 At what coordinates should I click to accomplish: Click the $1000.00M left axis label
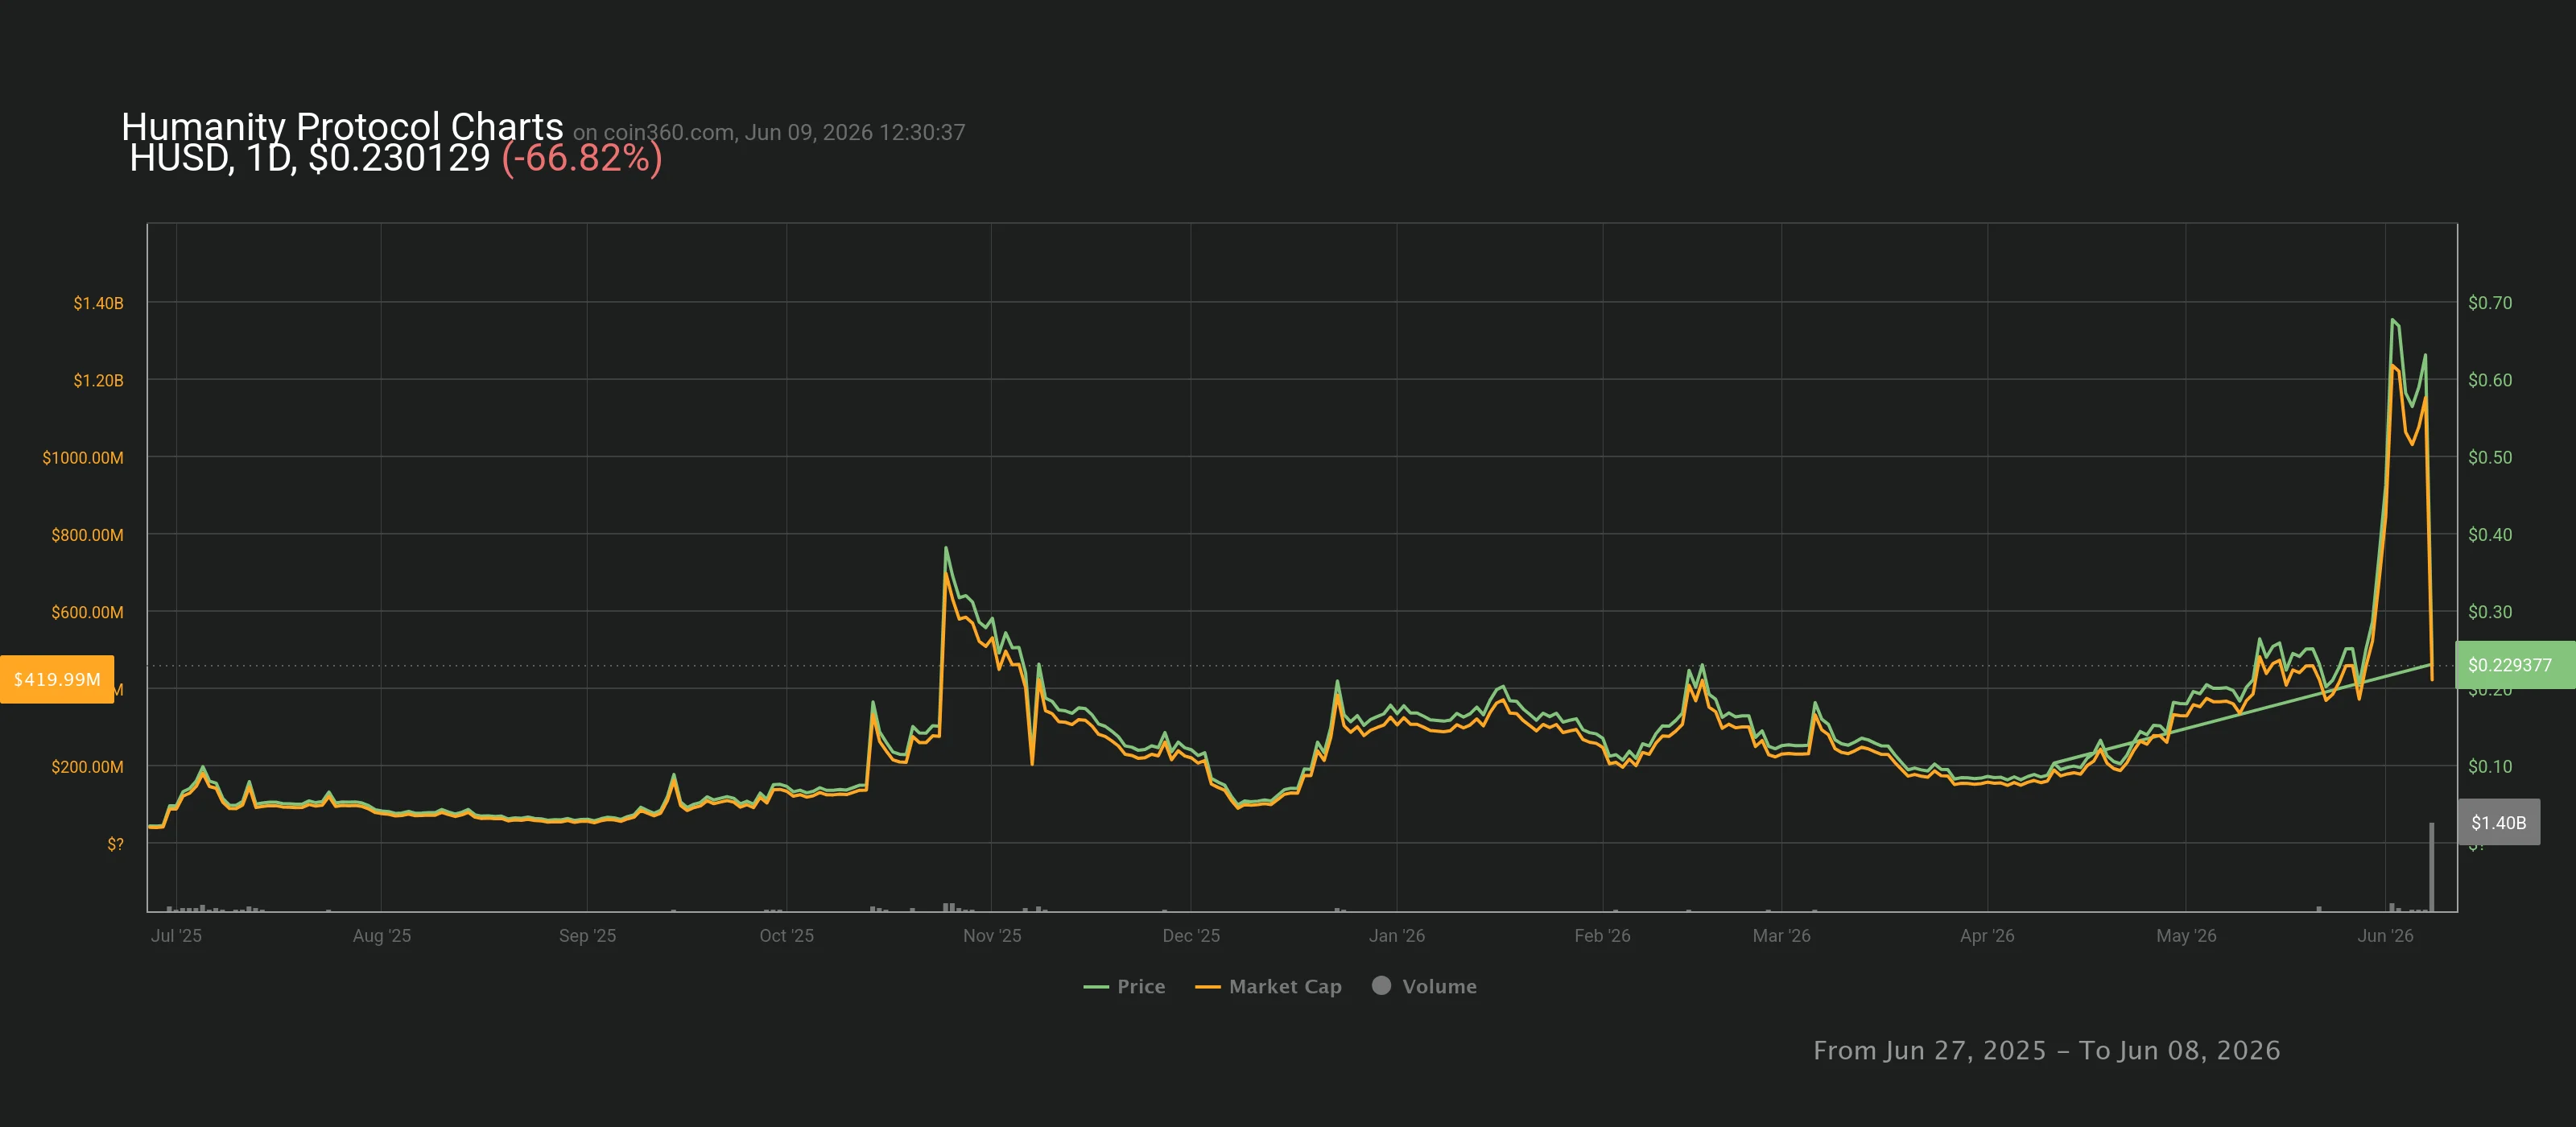[83, 457]
